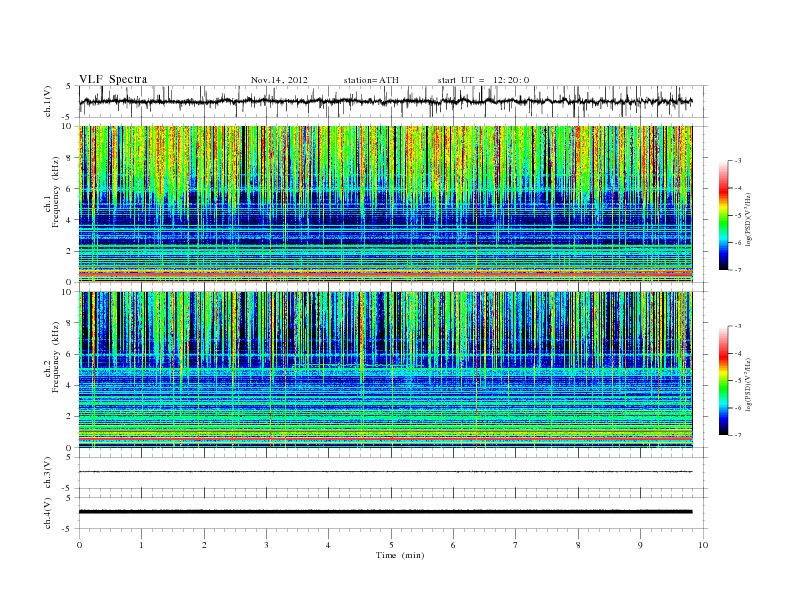Click the 'station=ATH' label
This screenshot has width=792, height=612.
click(x=371, y=80)
